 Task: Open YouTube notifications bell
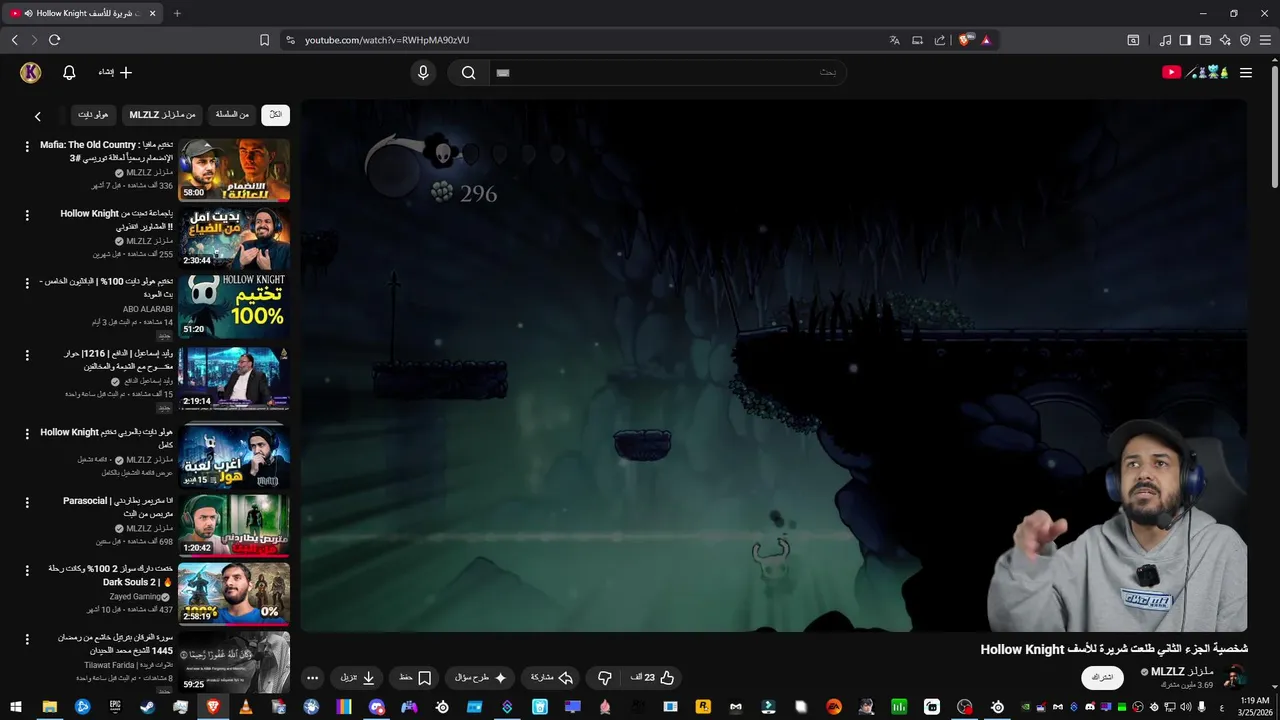69,72
